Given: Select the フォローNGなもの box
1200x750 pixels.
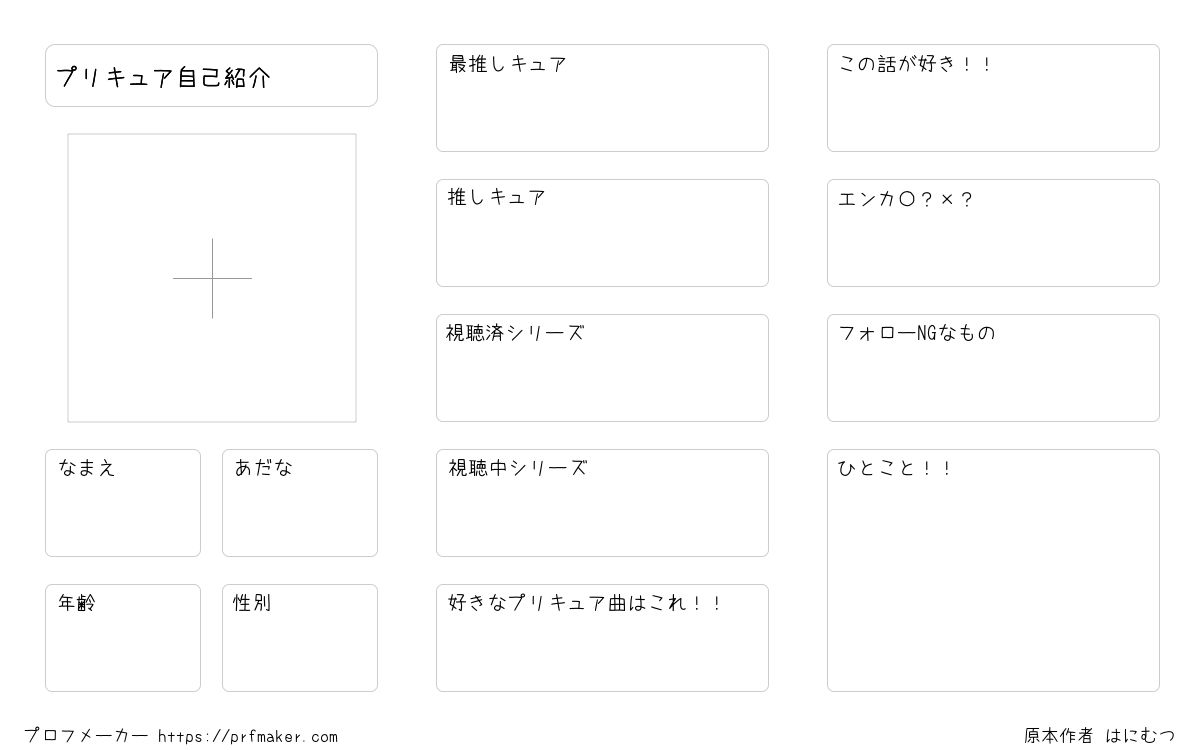Looking at the screenshot, I should 993,368.
